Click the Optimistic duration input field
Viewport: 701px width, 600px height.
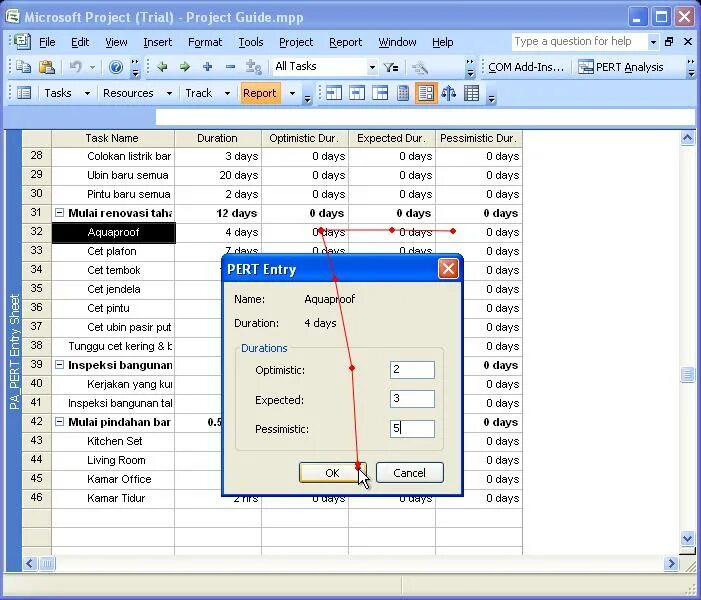click(x=412, y=370)
